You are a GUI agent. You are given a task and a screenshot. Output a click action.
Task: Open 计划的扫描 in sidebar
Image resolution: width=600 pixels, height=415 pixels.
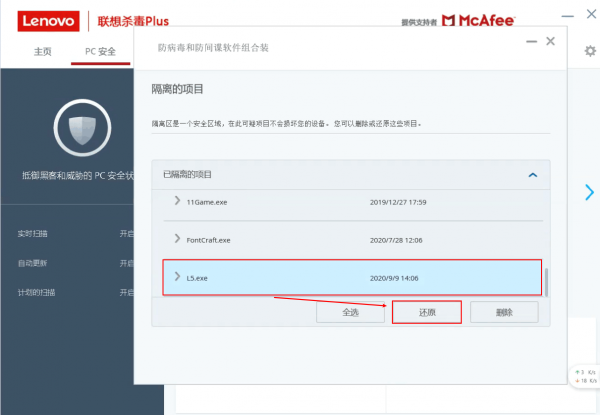pyautogui.click(x=36, y=293)
